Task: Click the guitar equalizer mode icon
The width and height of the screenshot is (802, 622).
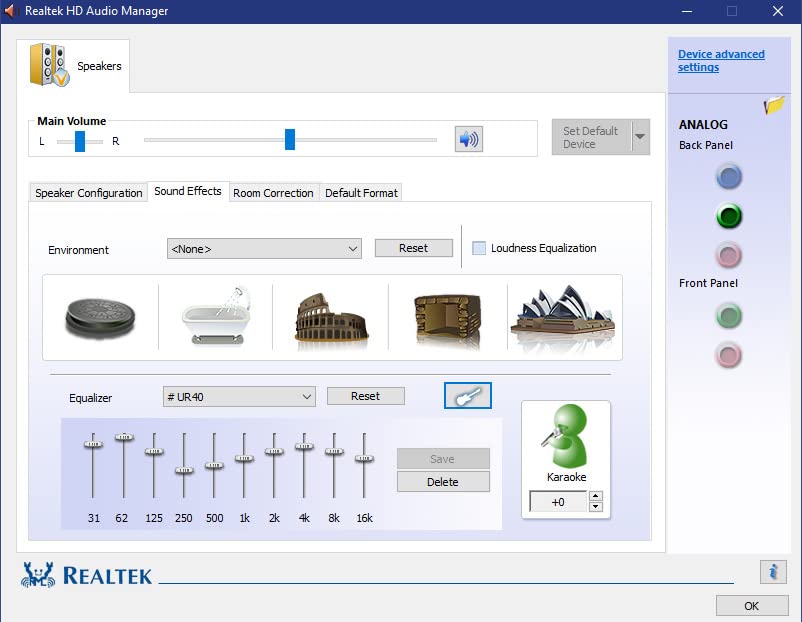Action: coord(467,395)
